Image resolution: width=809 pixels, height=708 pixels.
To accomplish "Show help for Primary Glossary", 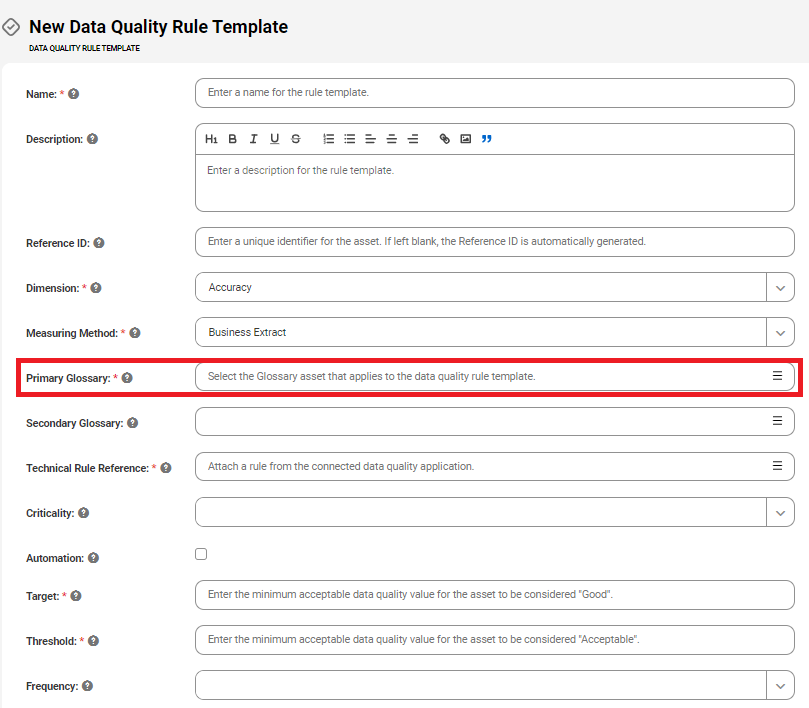I will tap(127, 378).
